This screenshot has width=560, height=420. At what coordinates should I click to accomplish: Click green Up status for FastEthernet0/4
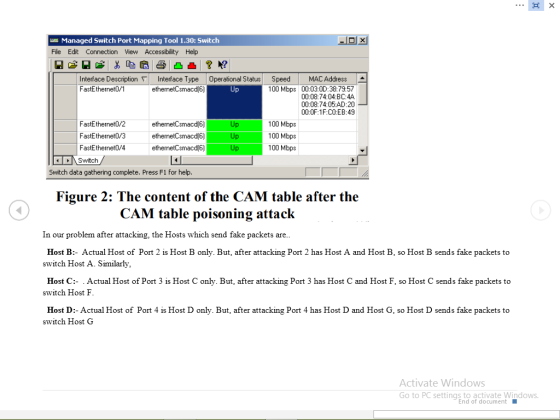coord(234,149)
